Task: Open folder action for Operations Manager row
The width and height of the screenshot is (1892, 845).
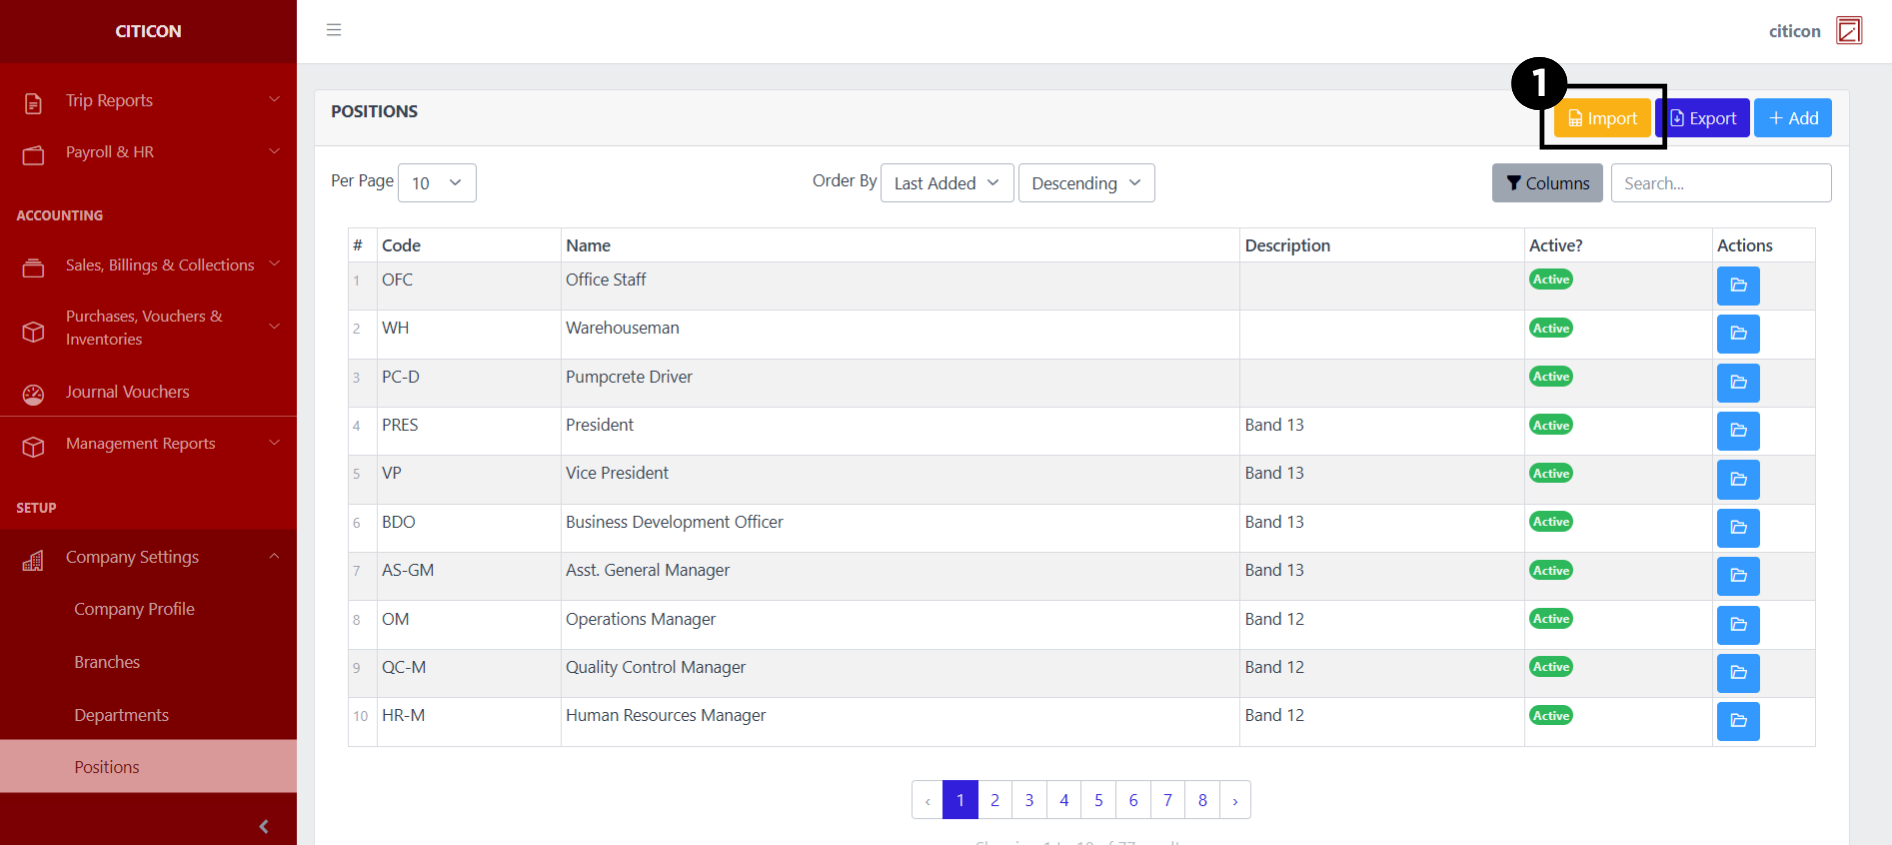Action: [x=1737, y=625]
